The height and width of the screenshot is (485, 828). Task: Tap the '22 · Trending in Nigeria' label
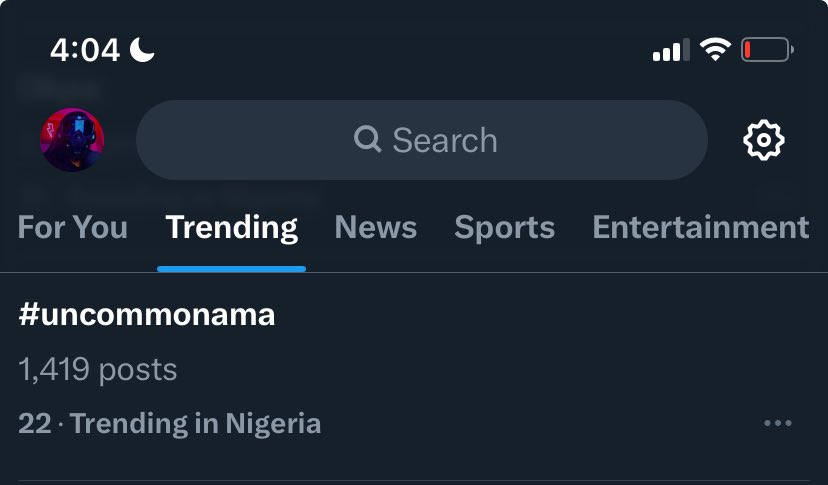pos(170,423)
